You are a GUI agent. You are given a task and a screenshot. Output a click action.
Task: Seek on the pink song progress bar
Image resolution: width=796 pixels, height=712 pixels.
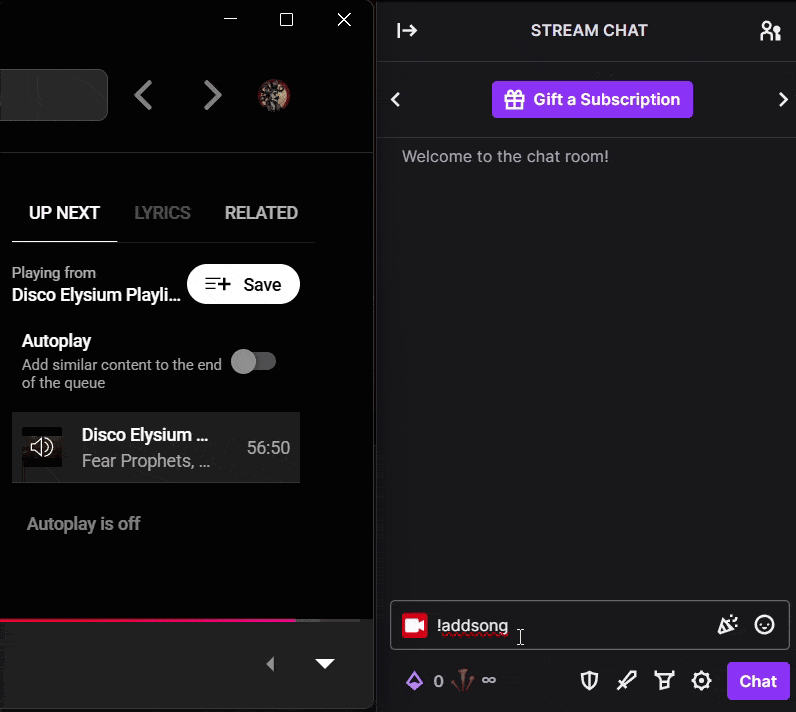pos(180,620)
